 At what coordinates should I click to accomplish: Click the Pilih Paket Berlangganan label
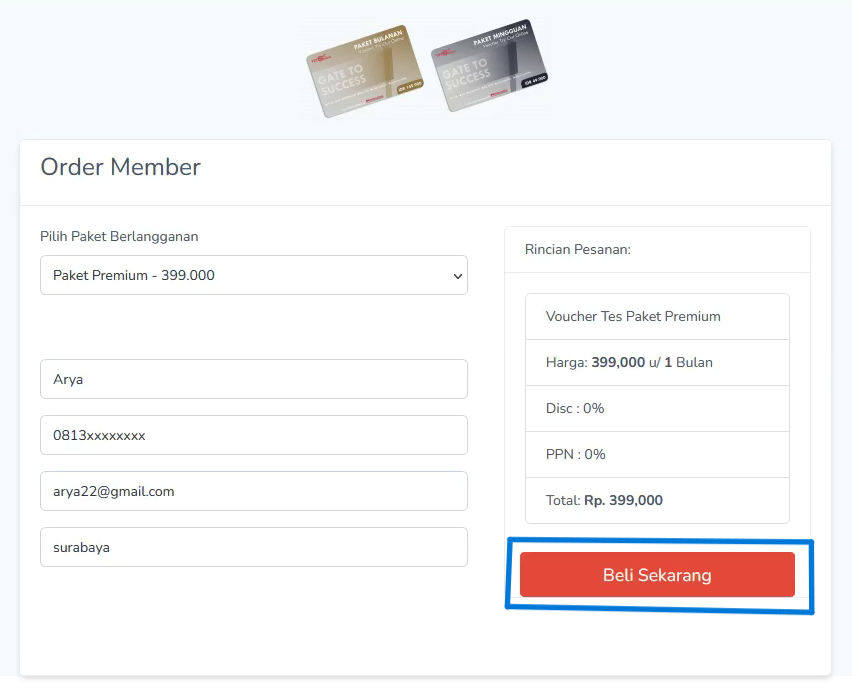[x=119, y=237]
